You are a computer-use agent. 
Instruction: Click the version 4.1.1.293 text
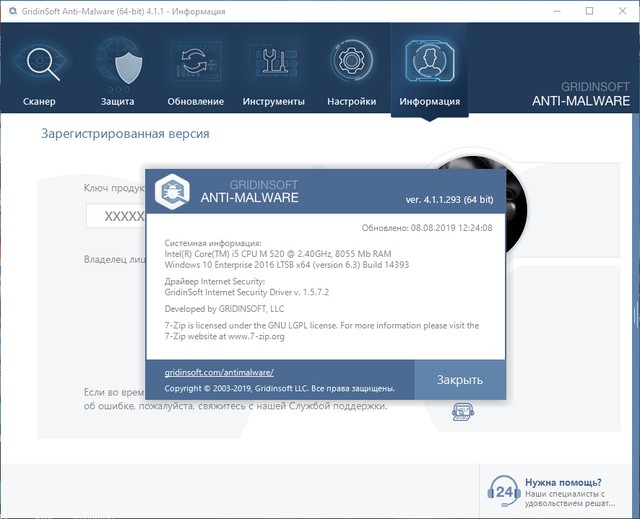[x=449, y=199]
